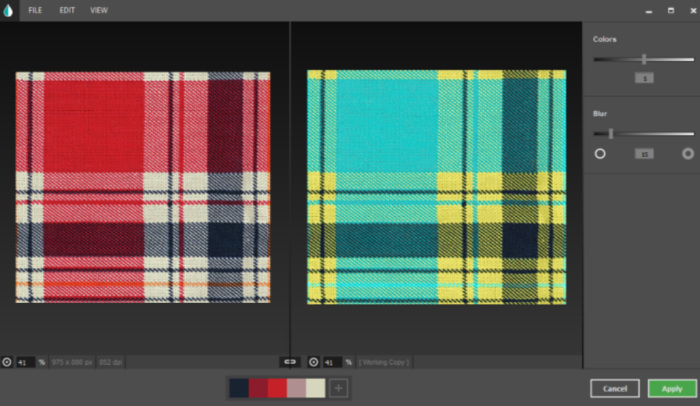Click the [ Working Copy ] label
The width and height of the screenshot is (700, 406).
coord(384,362)
